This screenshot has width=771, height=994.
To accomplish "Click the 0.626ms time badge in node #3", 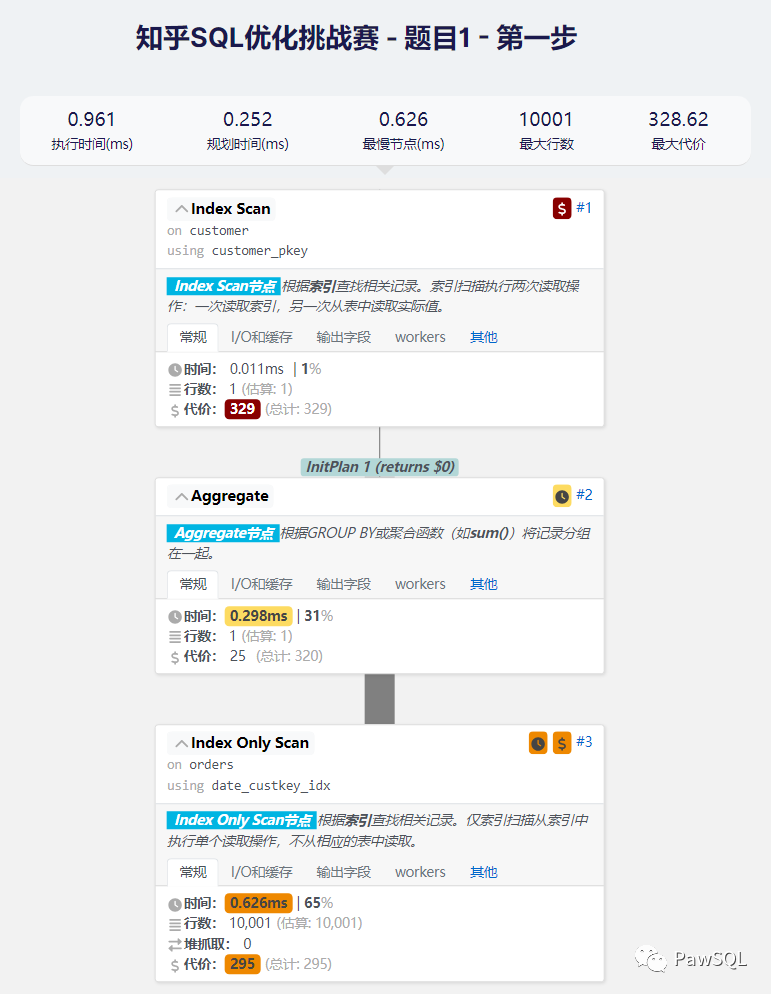I will pos(259,903).
